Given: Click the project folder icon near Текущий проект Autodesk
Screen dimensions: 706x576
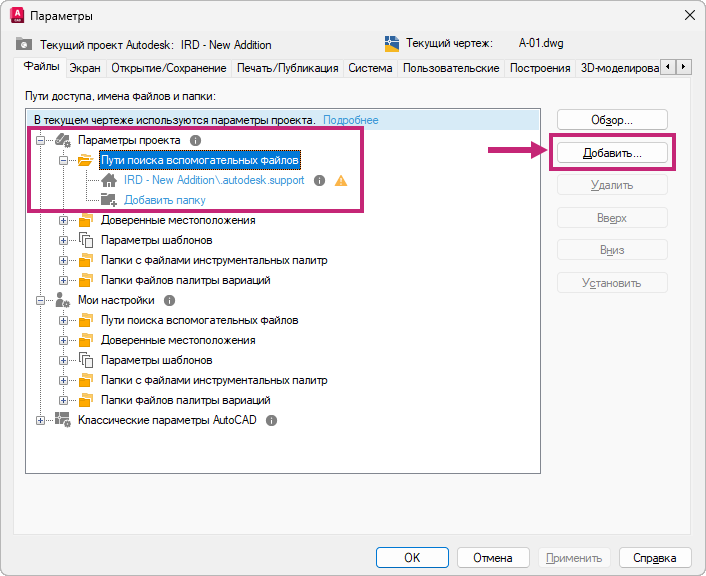Looking at the screenshot, I should 24,44.
